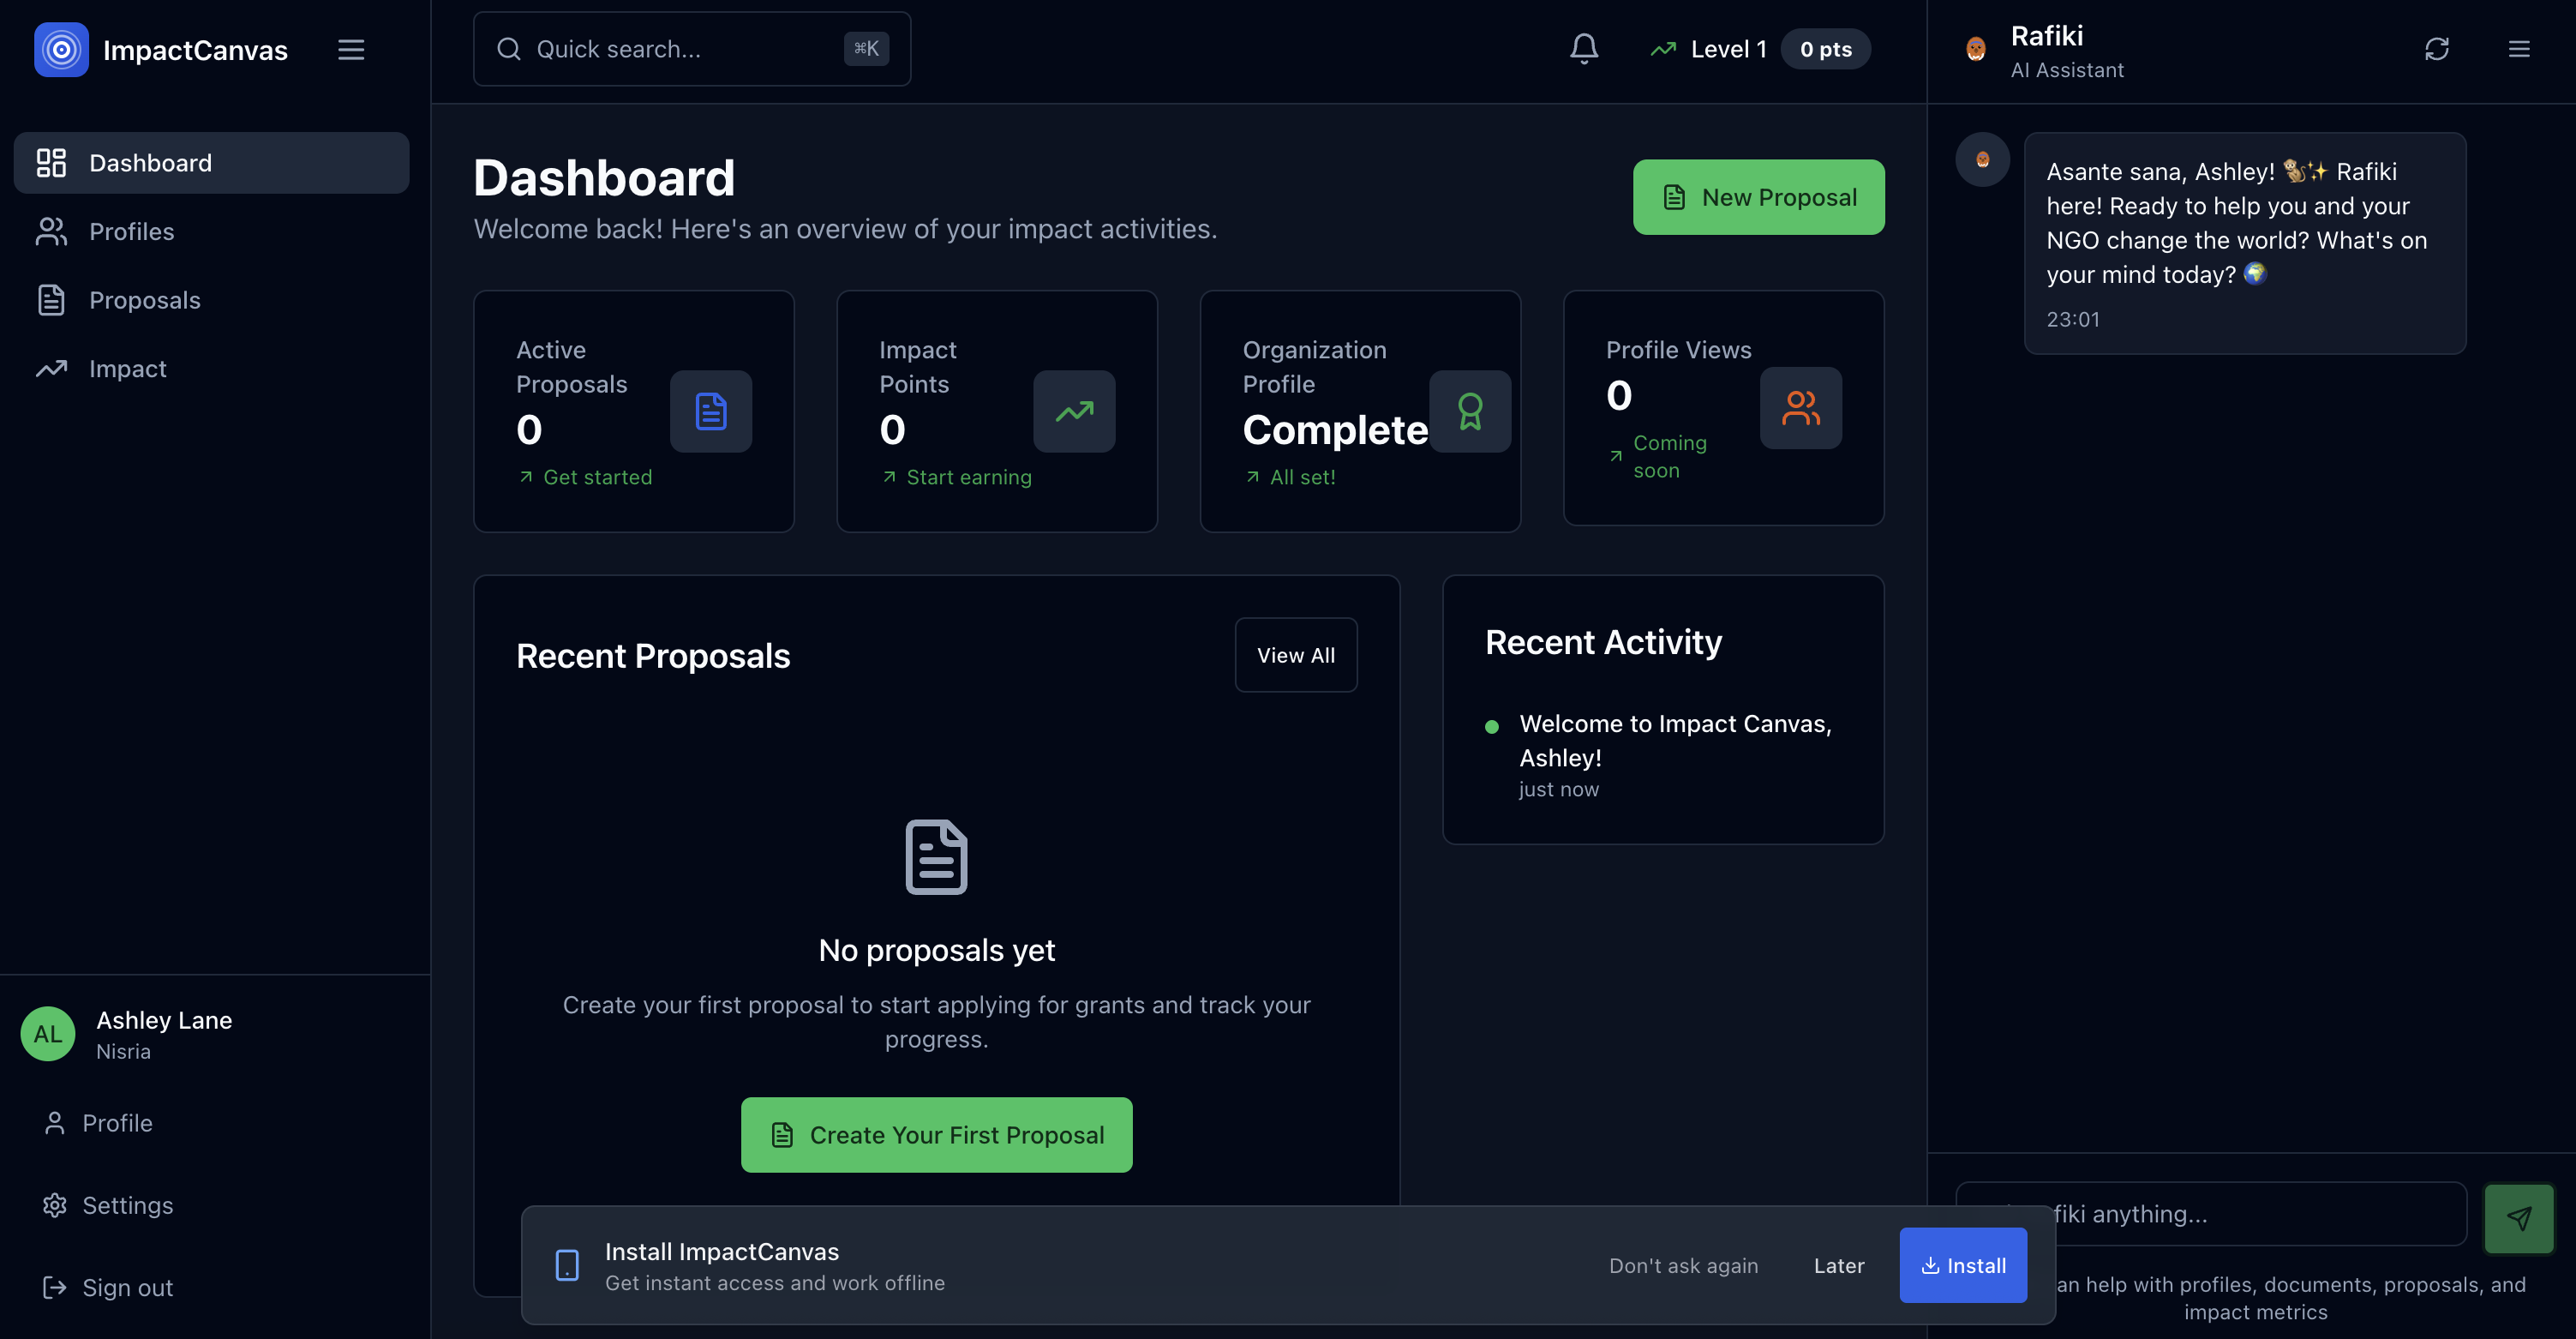The width and height of the screenshot is (2576, 1339).
Task: Click the ImpactCanvas logo icon
Action: tap(60, 49)
